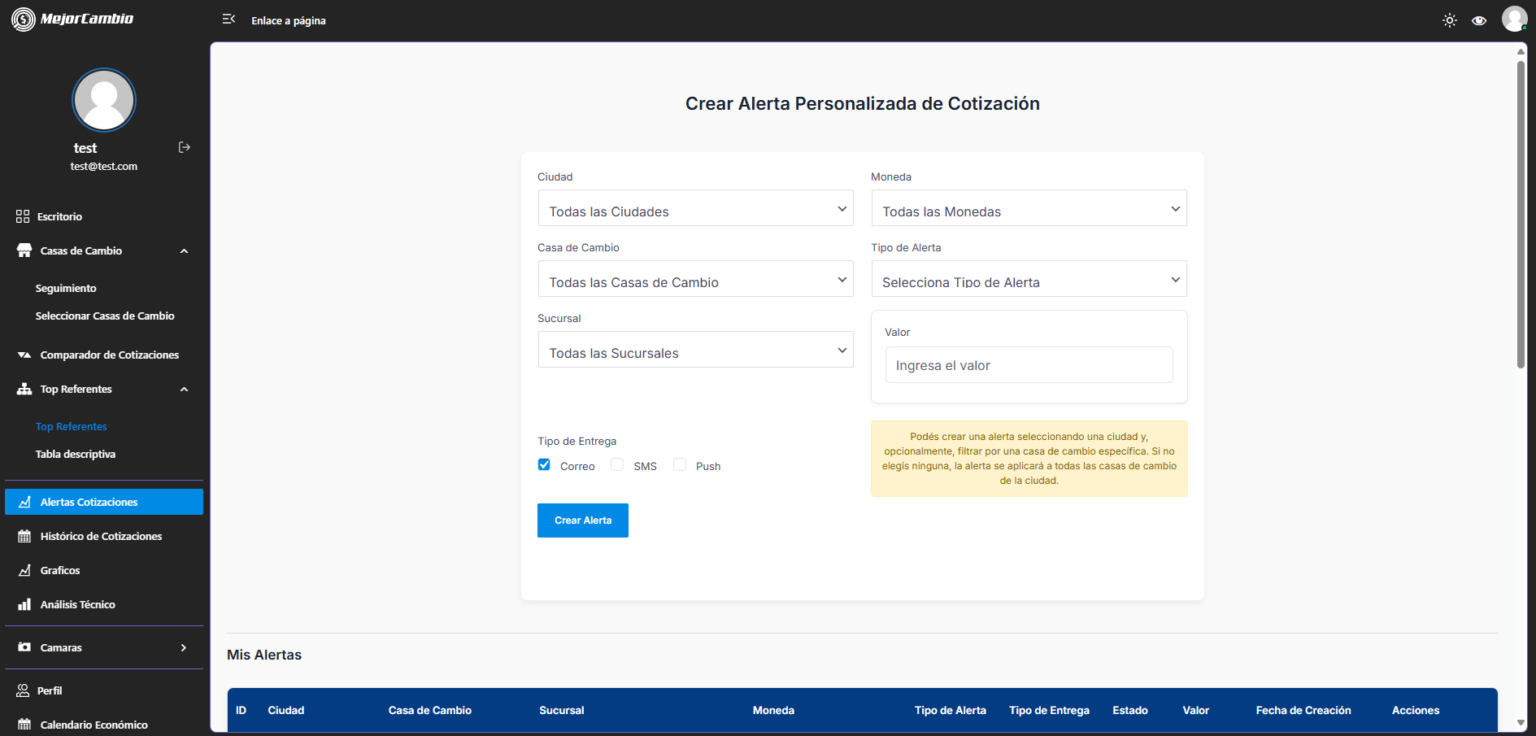The width and height of the screenshot is (1536, 736).
Task: Click the Graficos line-chart icon
Action: pyautogui.click(x=24, y=570)
